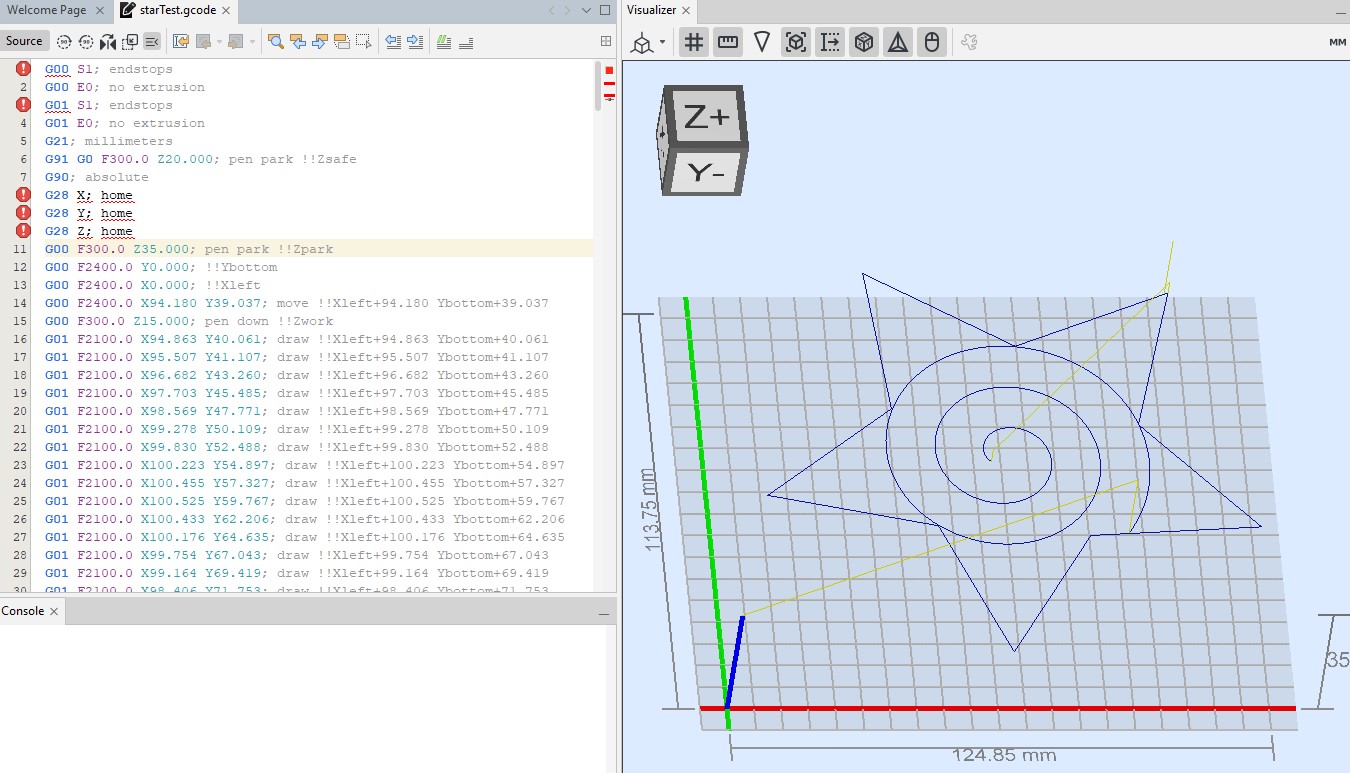The height and width of the screenshot is (773, 1350).
Task: Click the zoom-to-fit cube icon
Action: [795, 42]
